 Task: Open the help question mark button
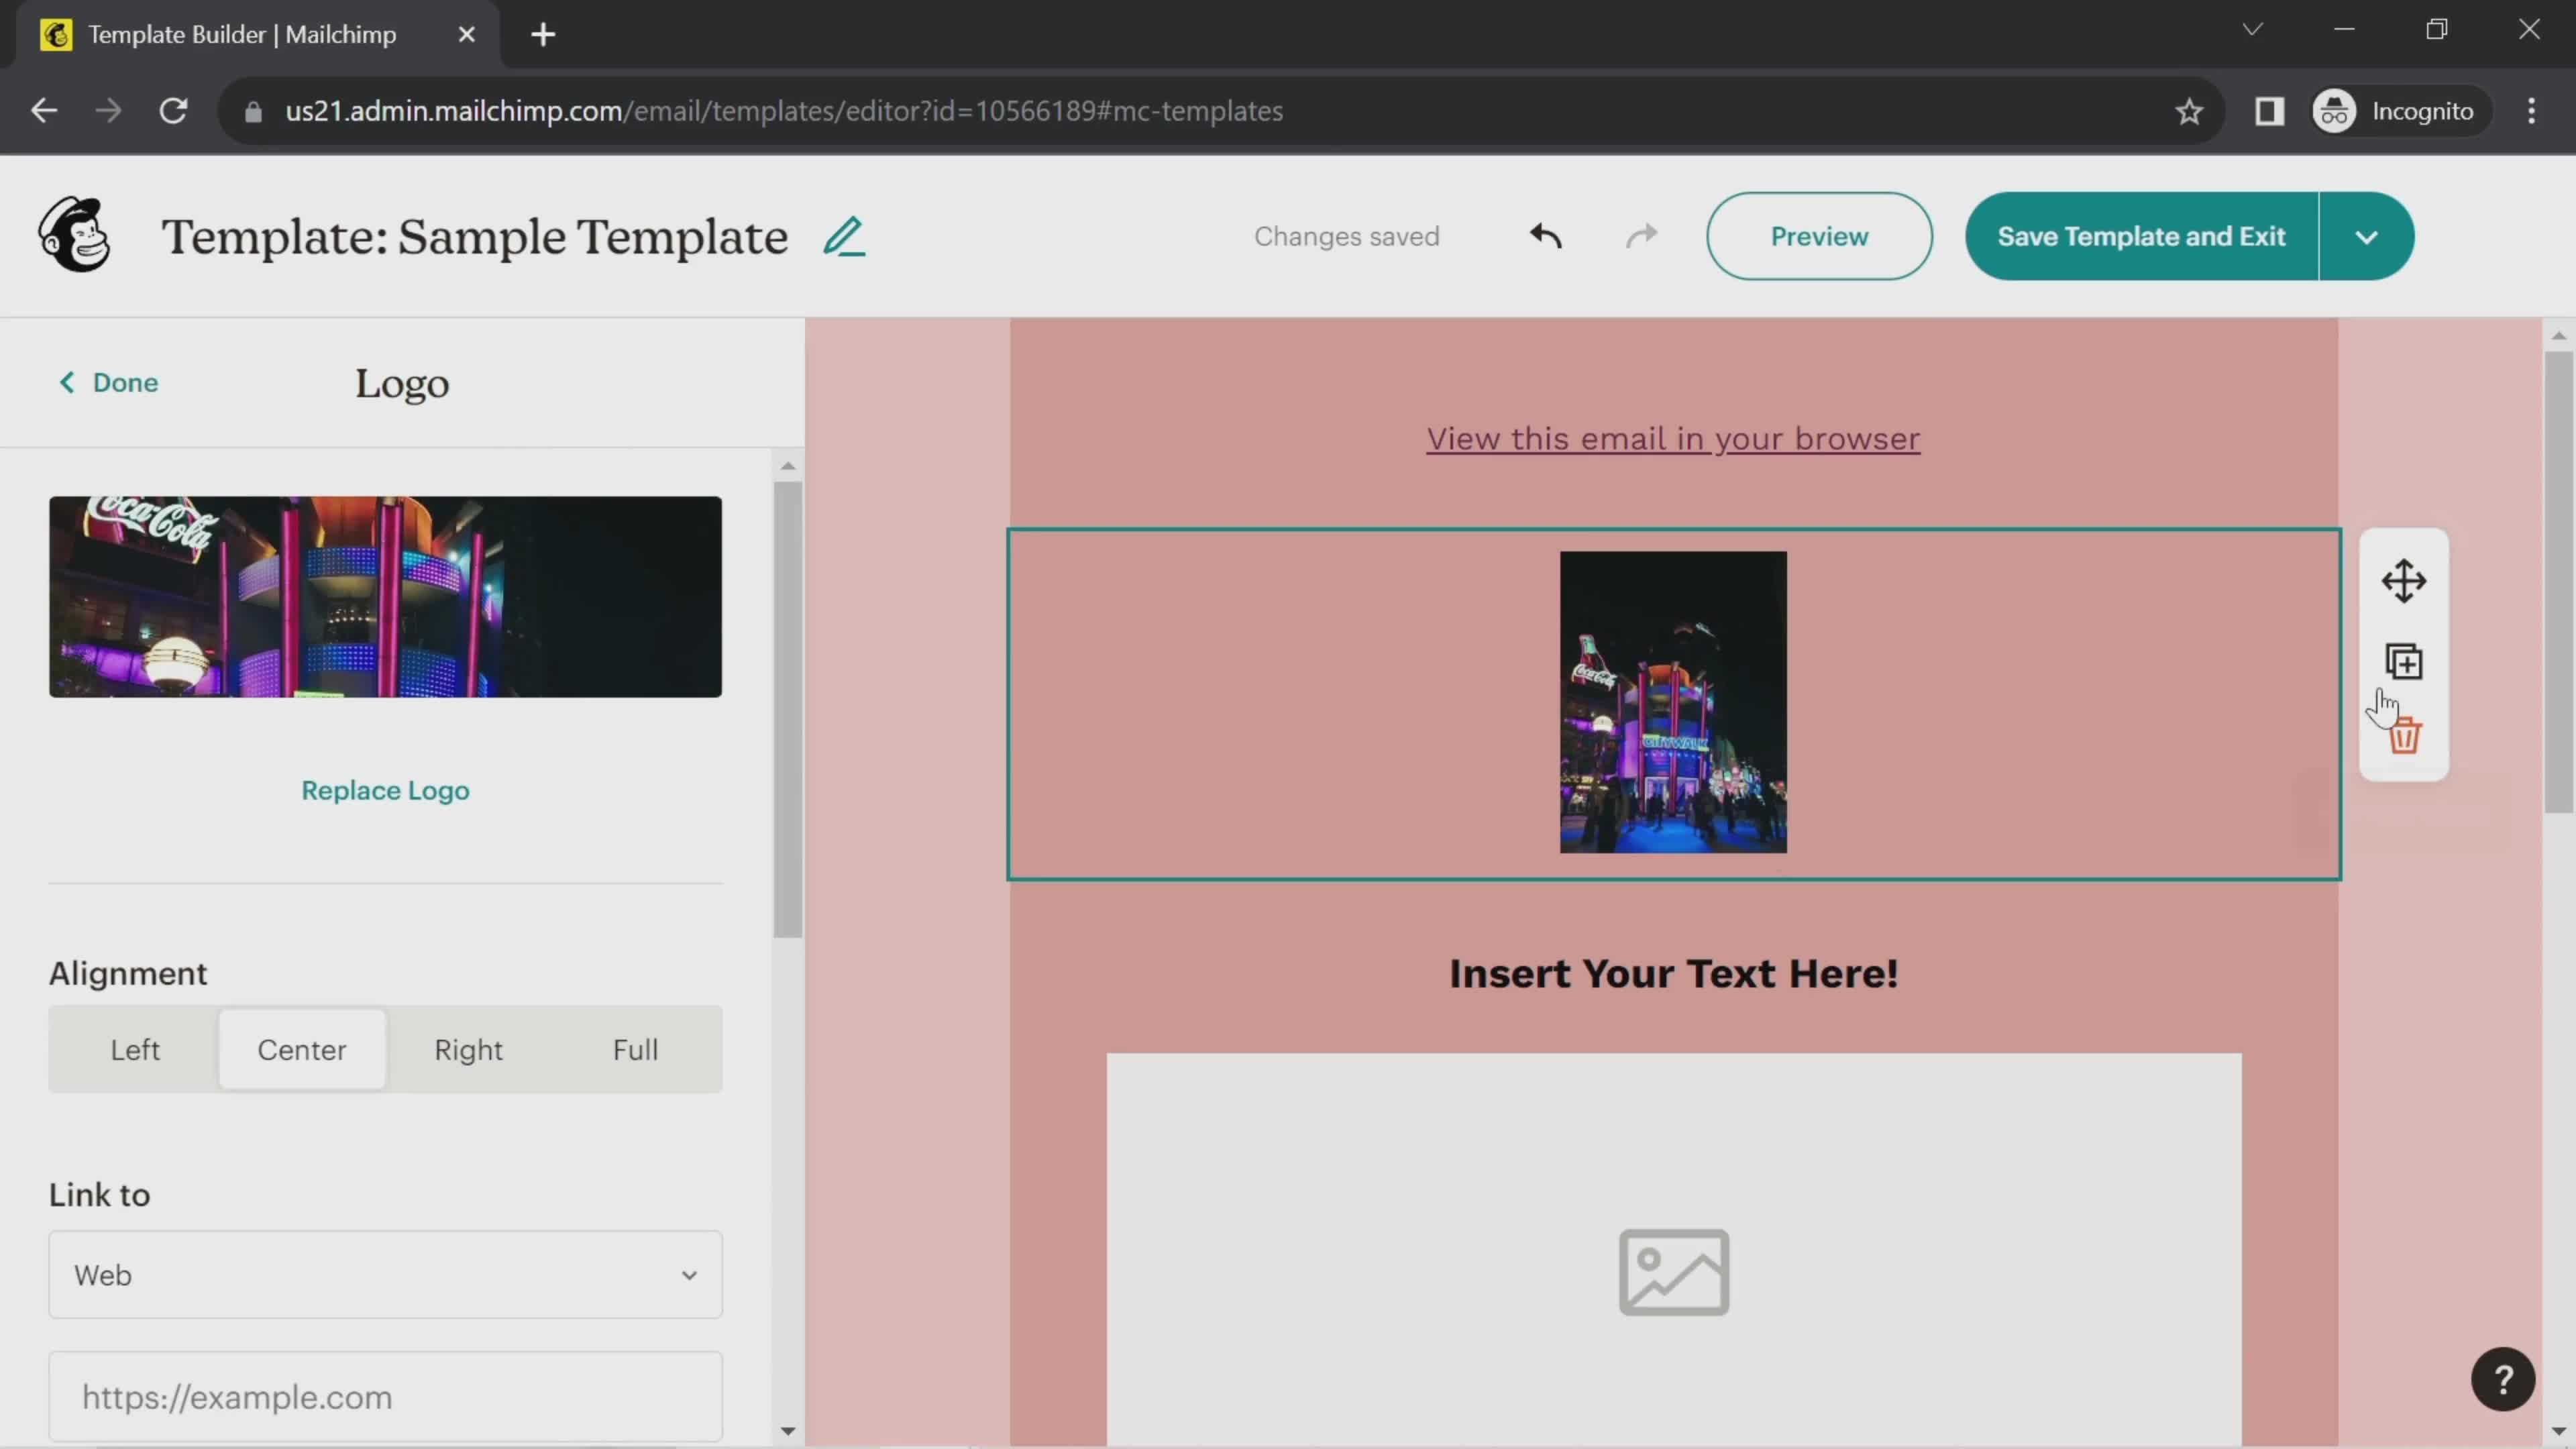2502,1380
